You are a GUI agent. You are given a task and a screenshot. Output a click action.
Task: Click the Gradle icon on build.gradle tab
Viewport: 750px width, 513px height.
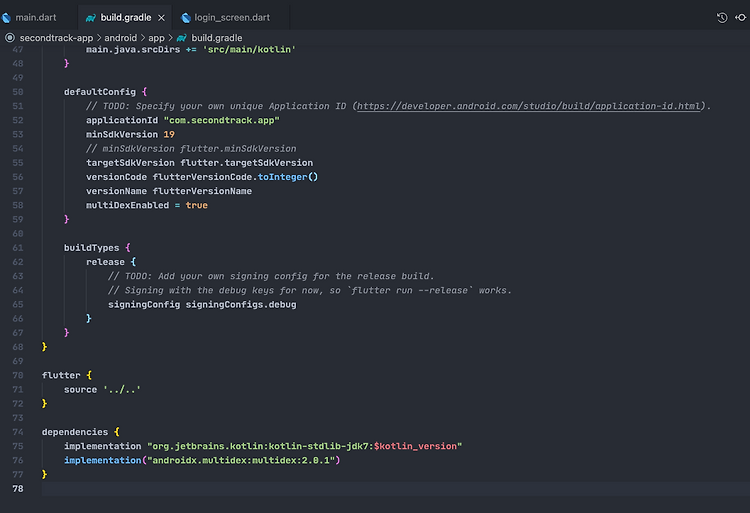tap(90, 18)
